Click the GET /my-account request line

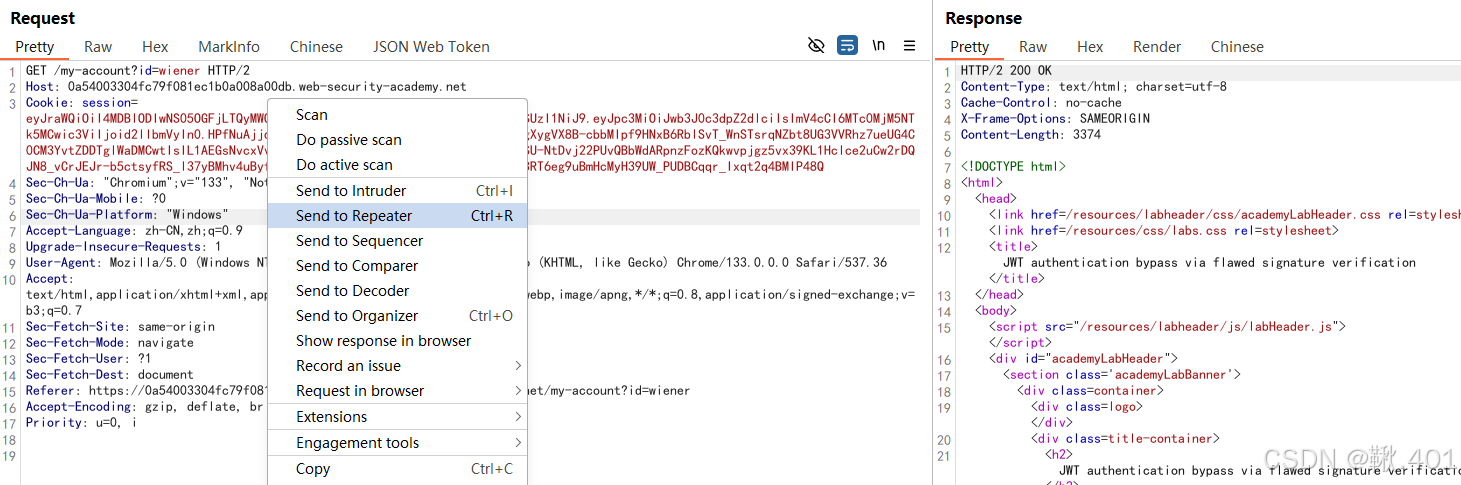pos(138,71)
